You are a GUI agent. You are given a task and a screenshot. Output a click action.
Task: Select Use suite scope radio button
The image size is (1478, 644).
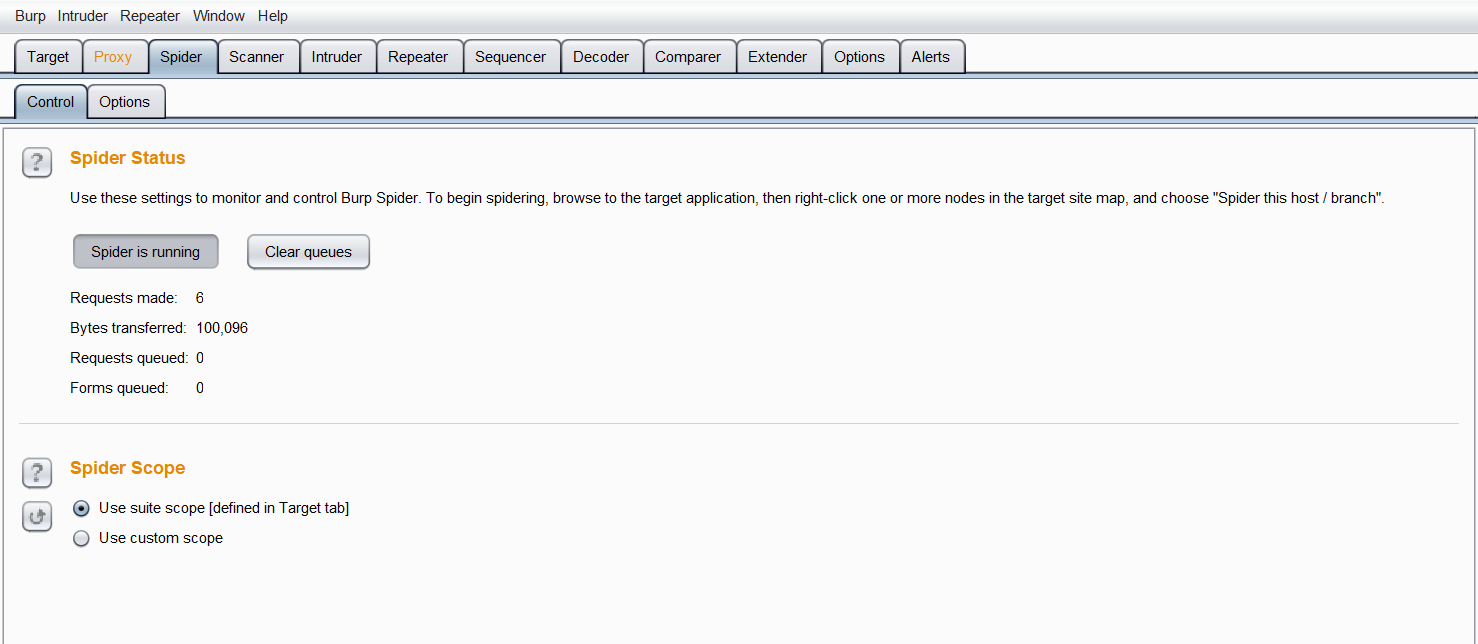tap(81, 508)
